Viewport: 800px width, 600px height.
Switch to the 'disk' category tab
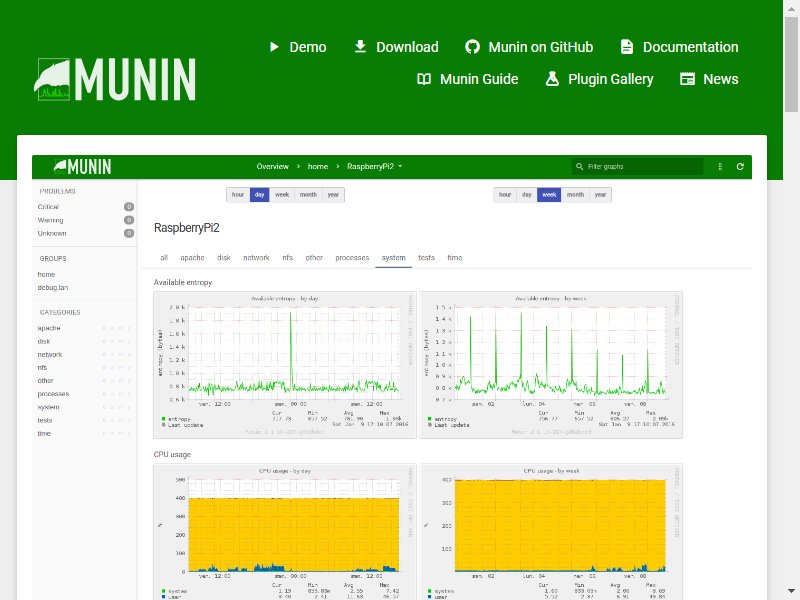[x=224, y=258]
